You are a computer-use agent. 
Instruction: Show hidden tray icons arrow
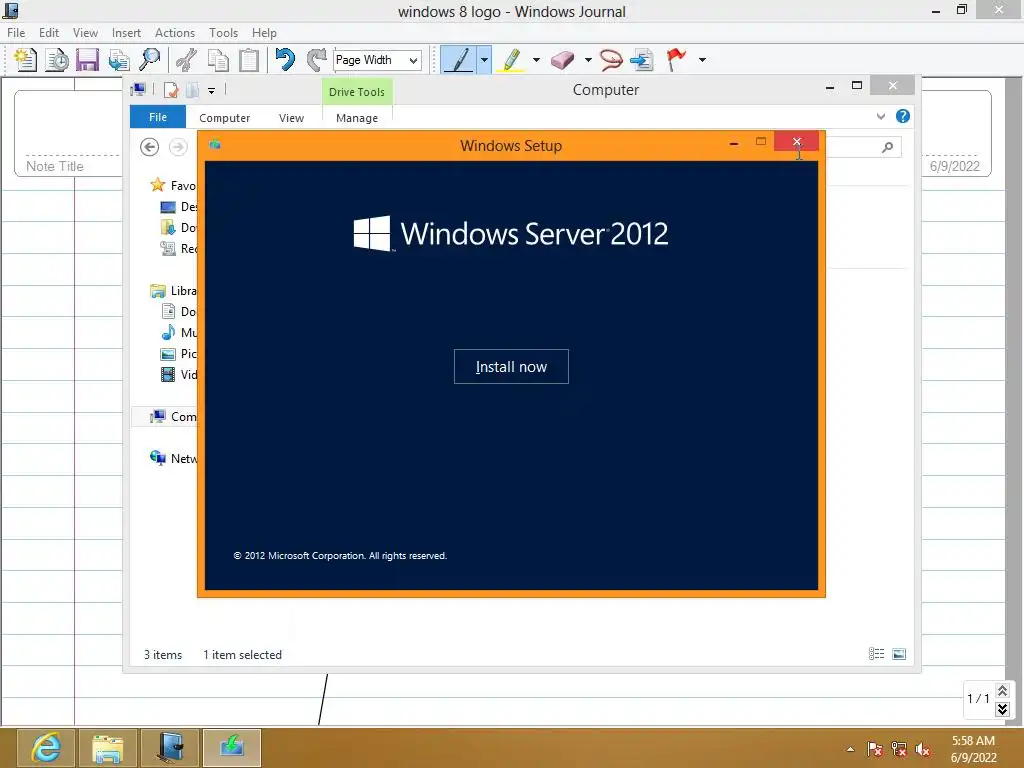pos(850,749)
